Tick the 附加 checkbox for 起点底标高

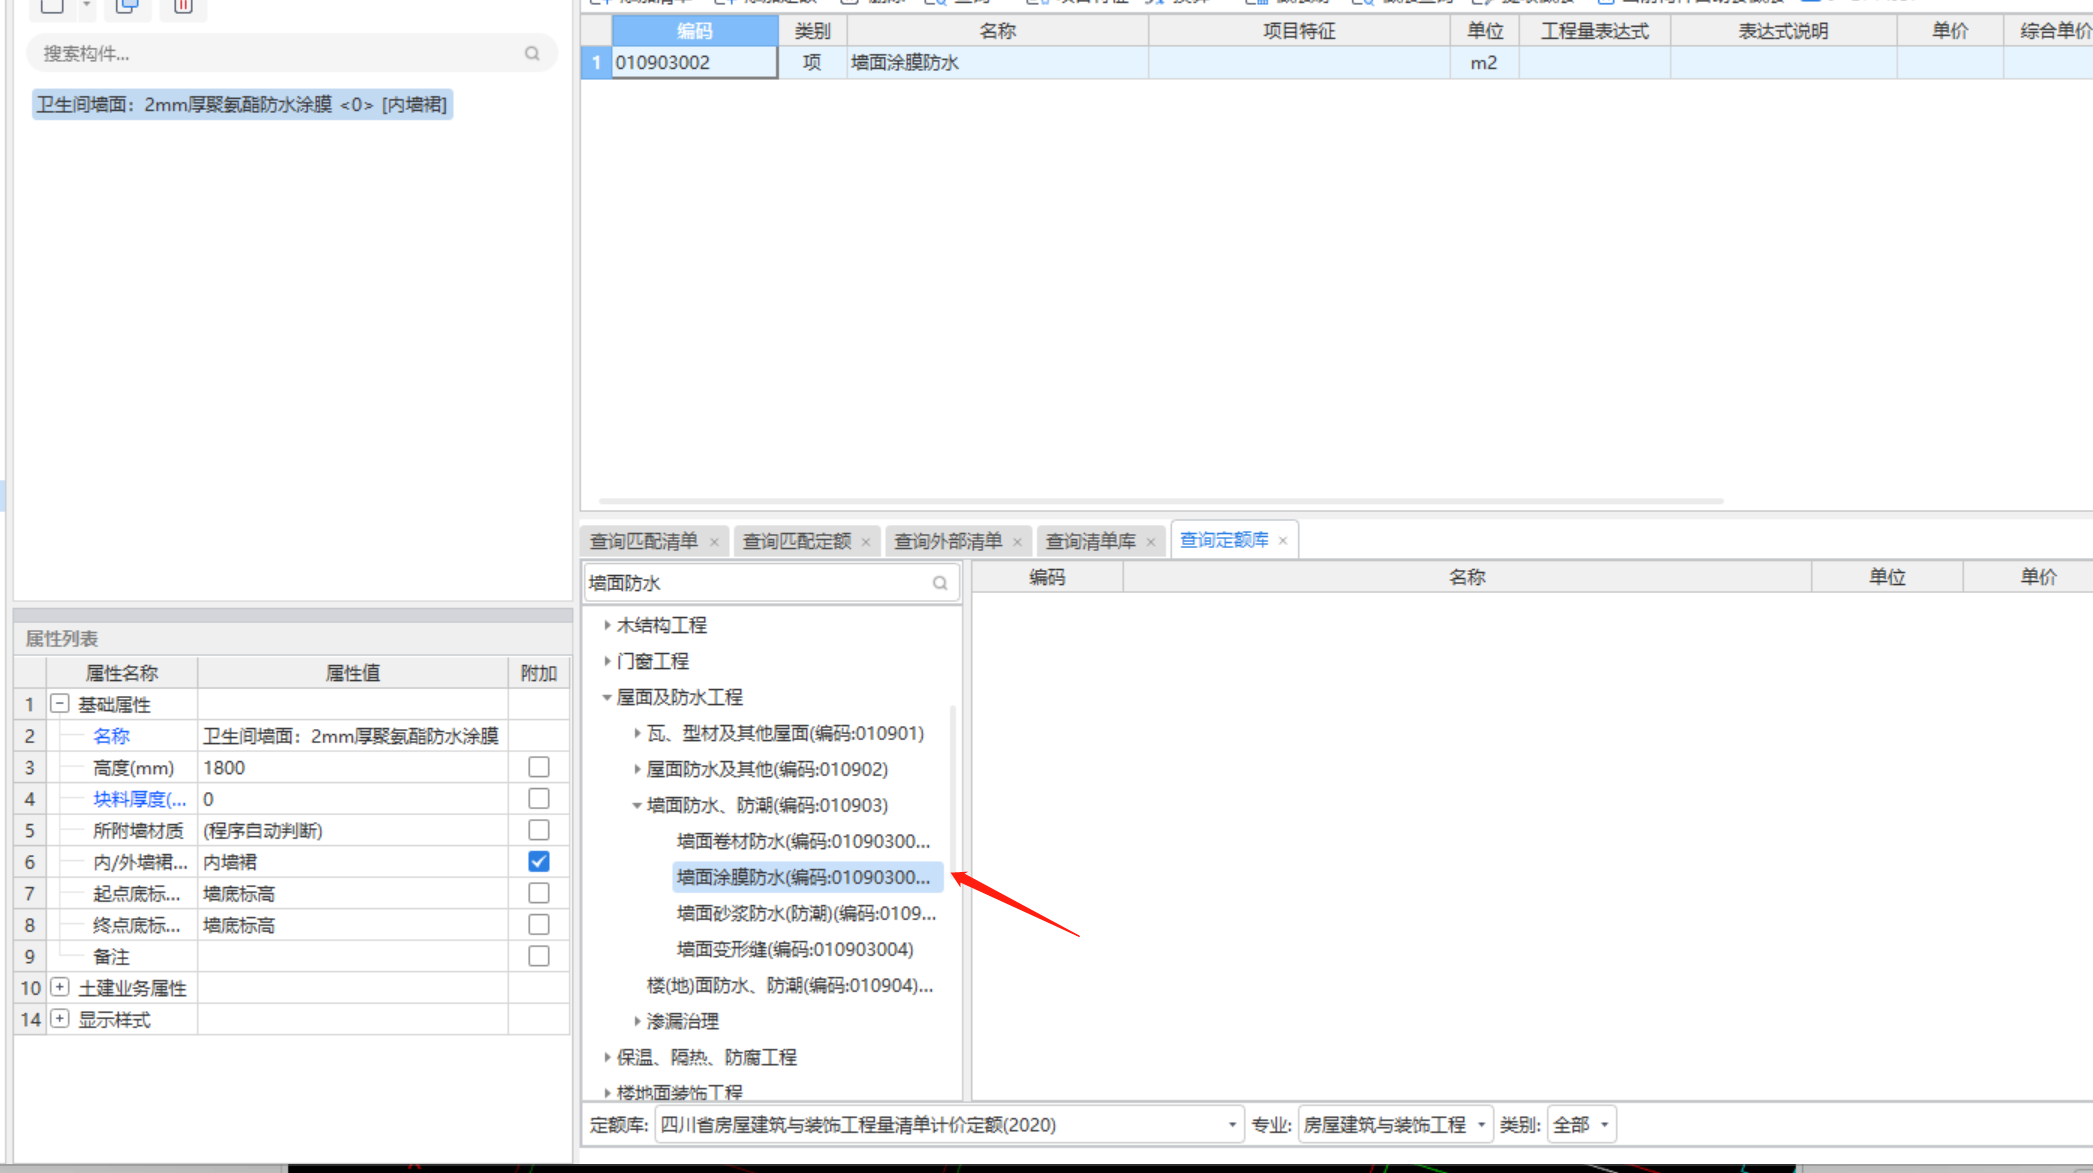(x=539, y=893)
